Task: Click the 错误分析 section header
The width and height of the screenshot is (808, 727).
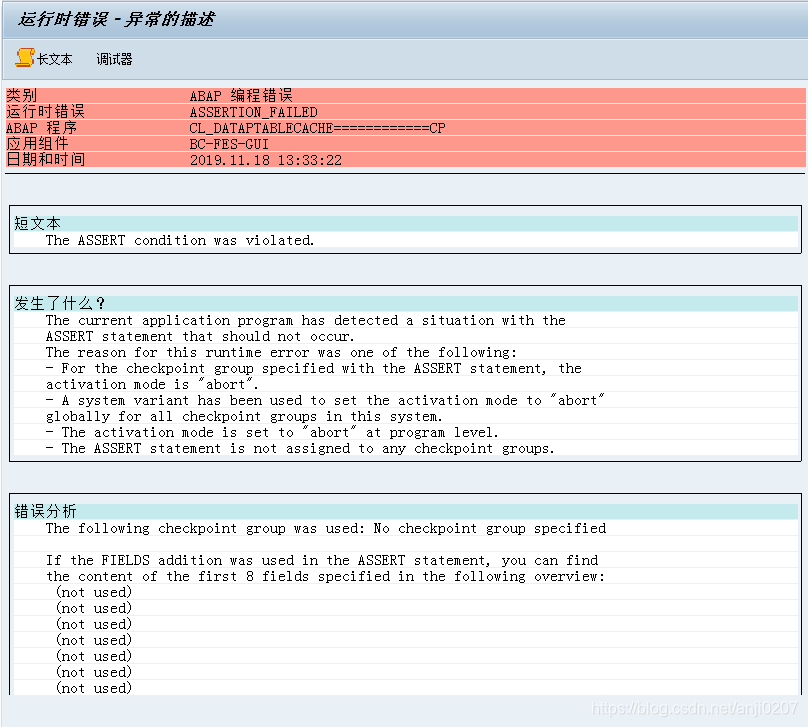Action: [41, 512]
